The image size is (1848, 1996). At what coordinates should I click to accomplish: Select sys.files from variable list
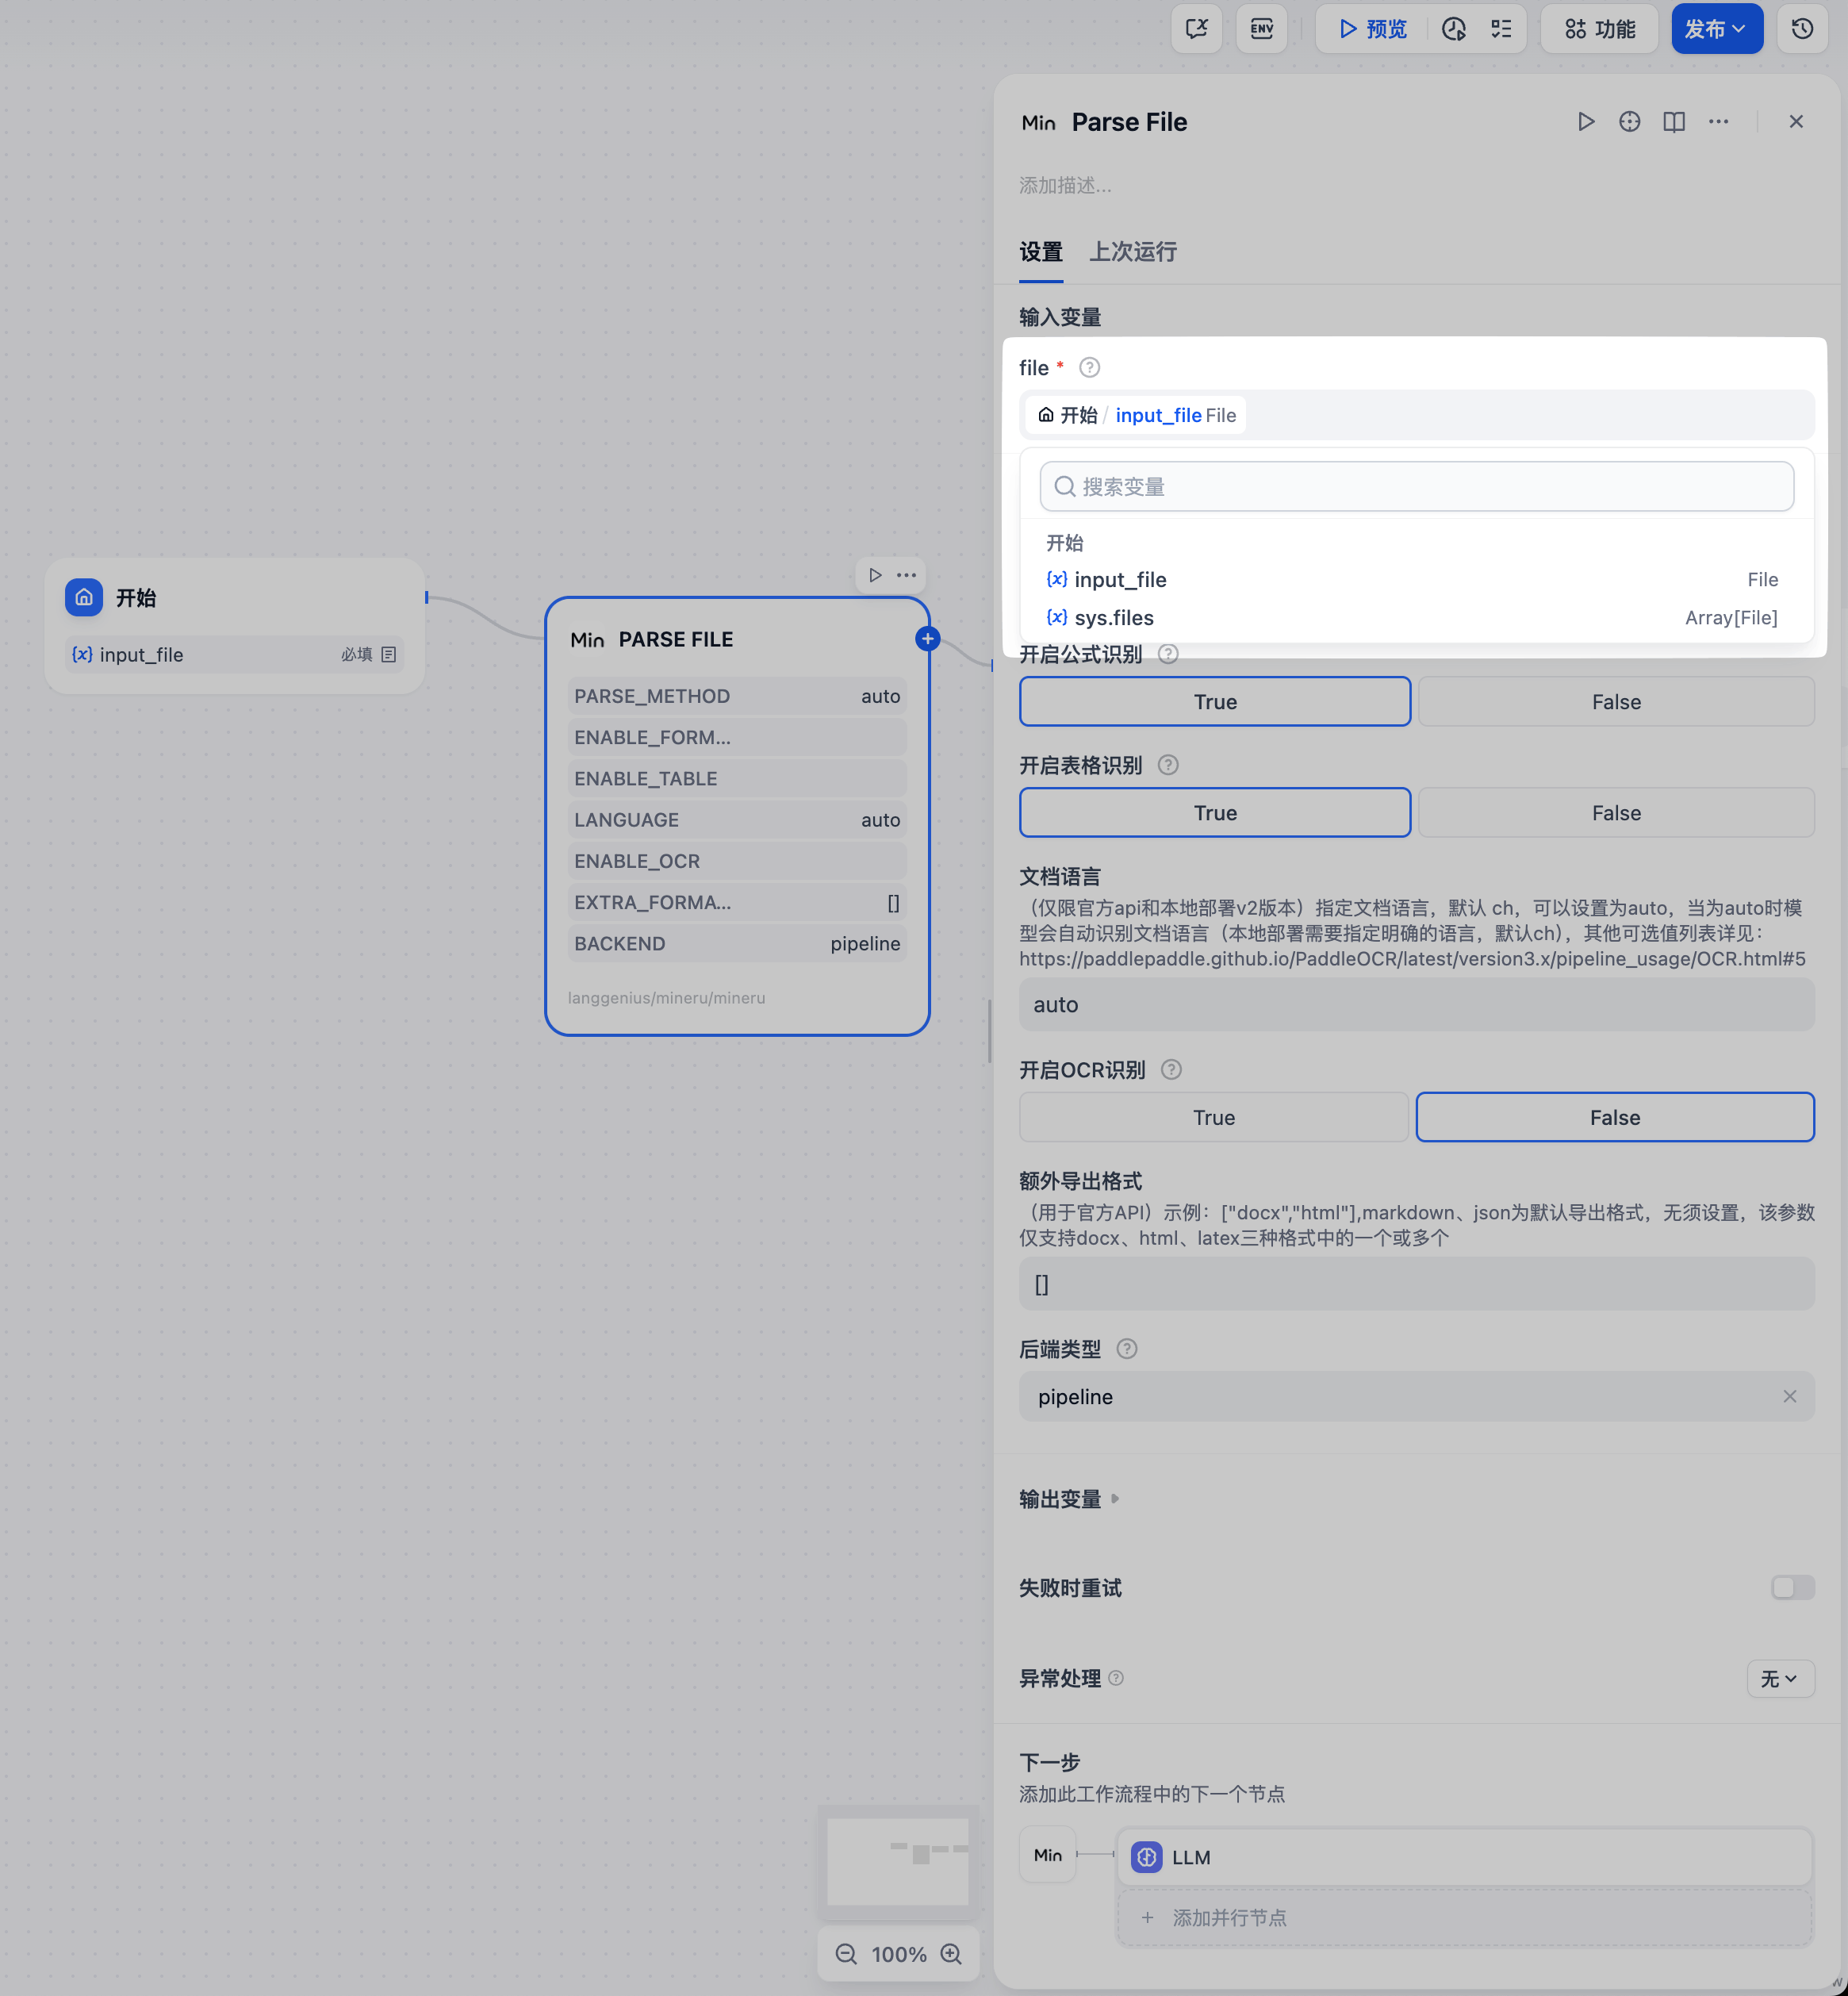pos(1113,618)
